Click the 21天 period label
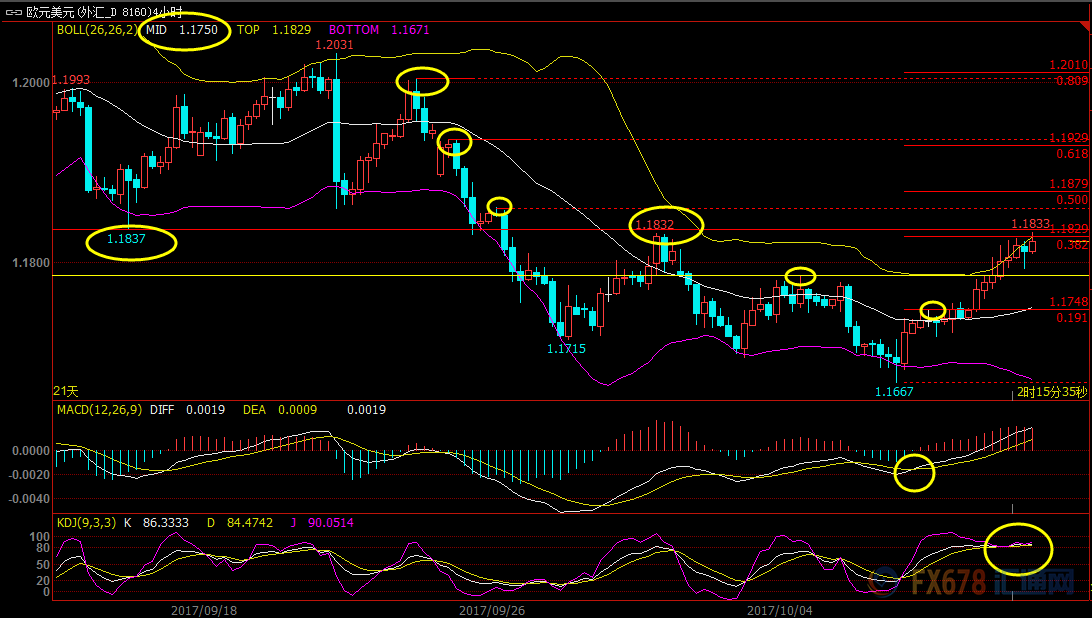1092x618 pixels. click(66, 392)
